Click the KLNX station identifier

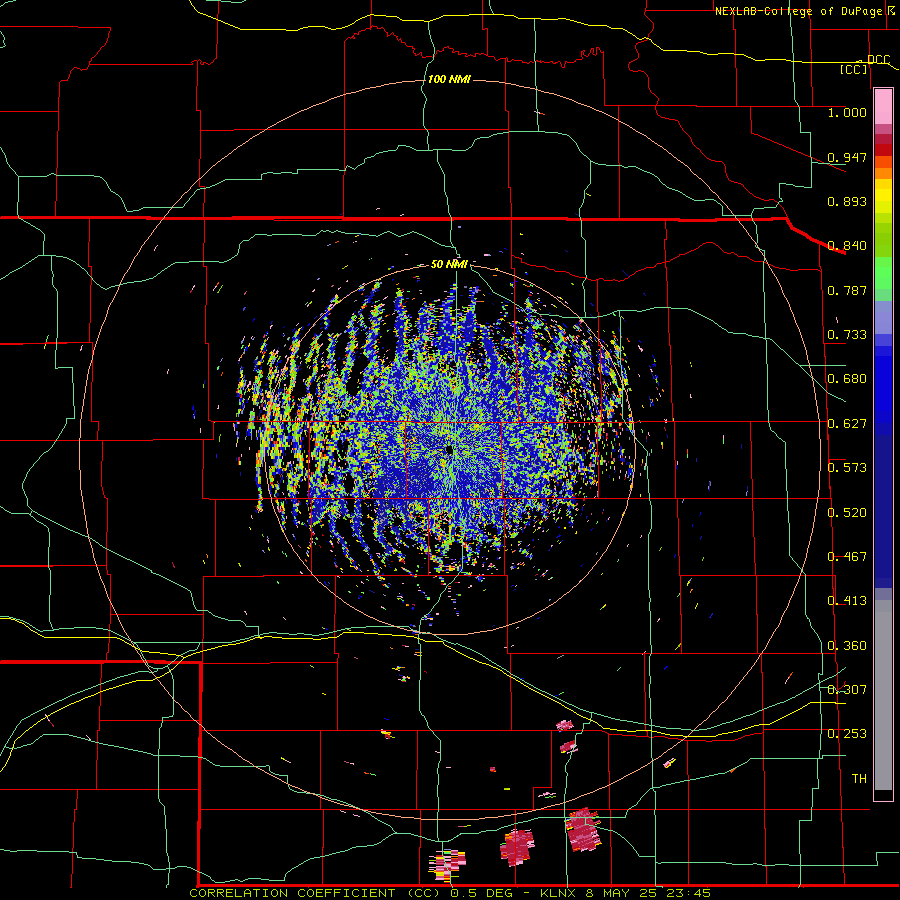click(557, 893)
